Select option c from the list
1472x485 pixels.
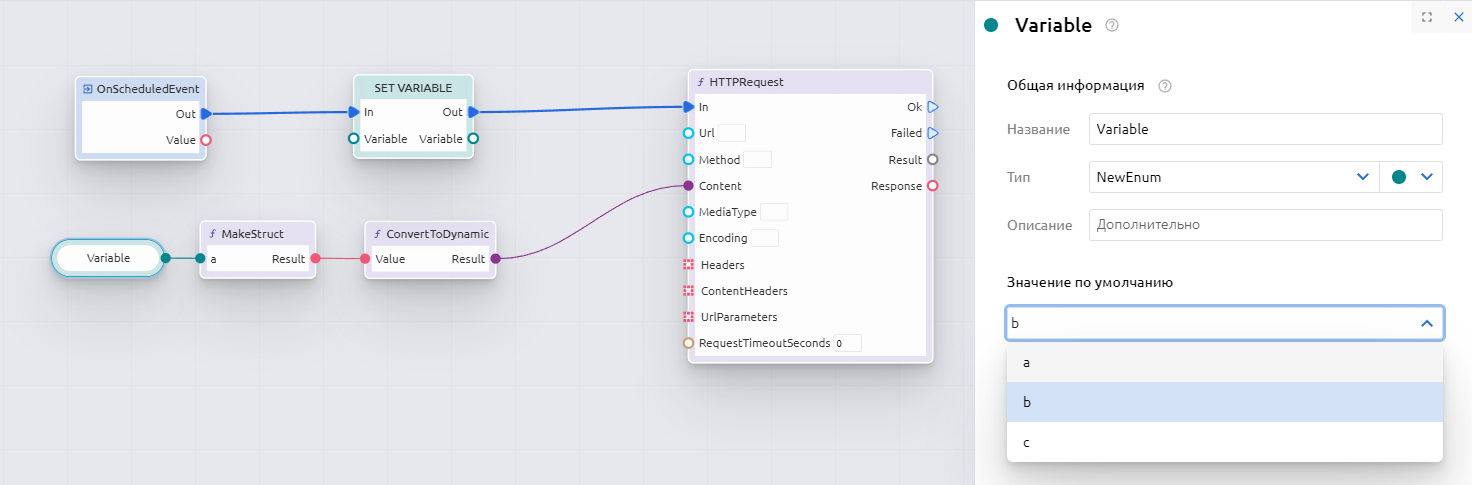pos(1224,442)
